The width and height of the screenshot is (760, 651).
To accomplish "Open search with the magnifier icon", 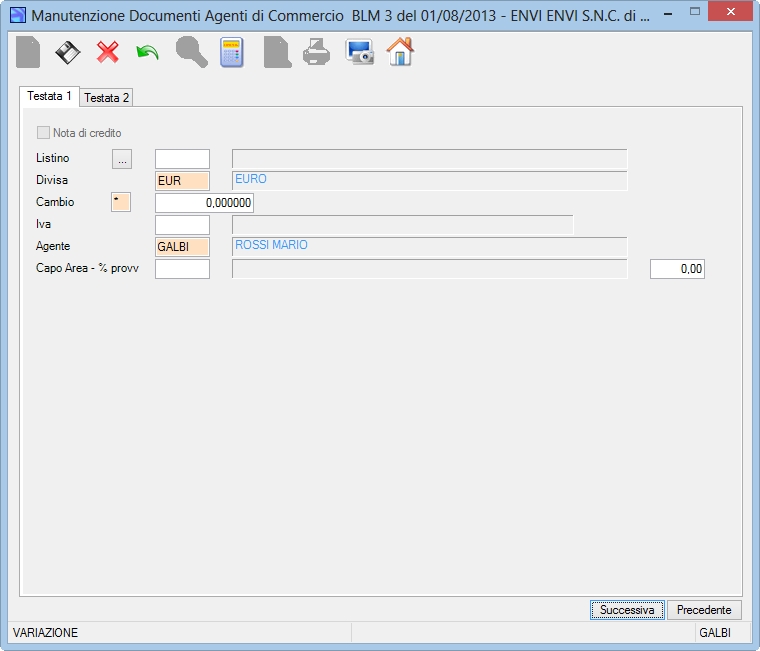I will click(191, 52).
